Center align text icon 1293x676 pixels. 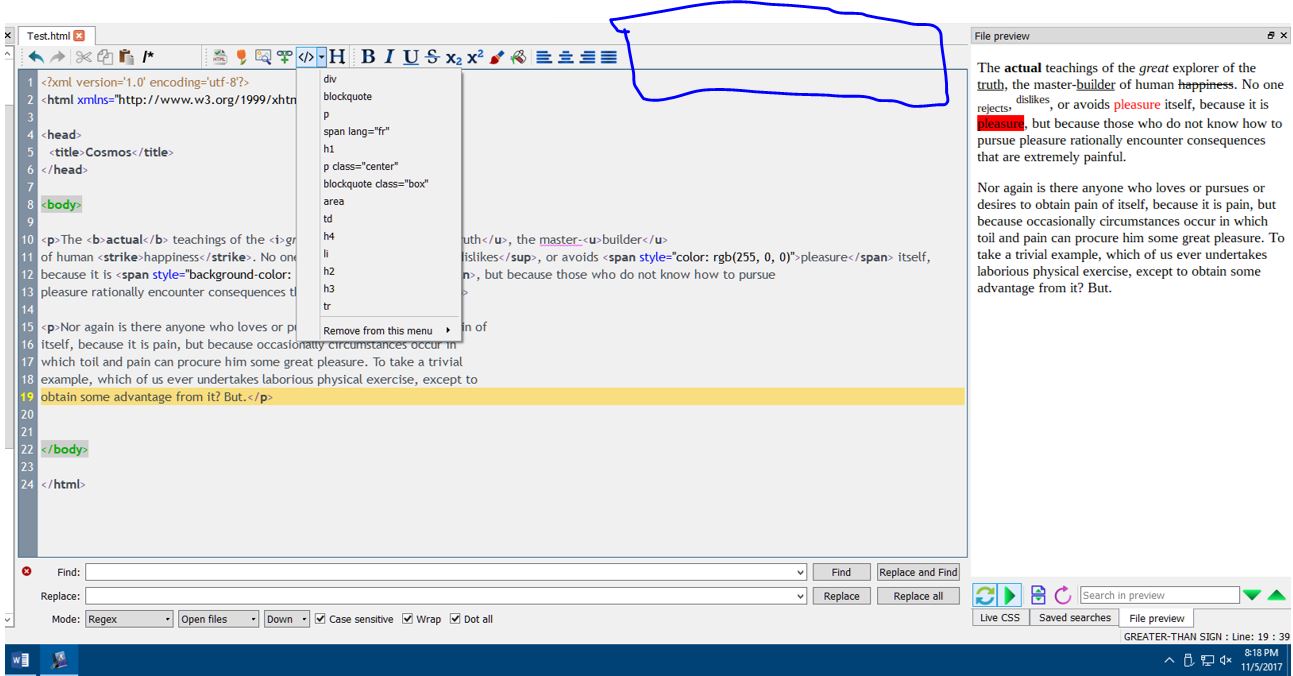pos(565,57)
